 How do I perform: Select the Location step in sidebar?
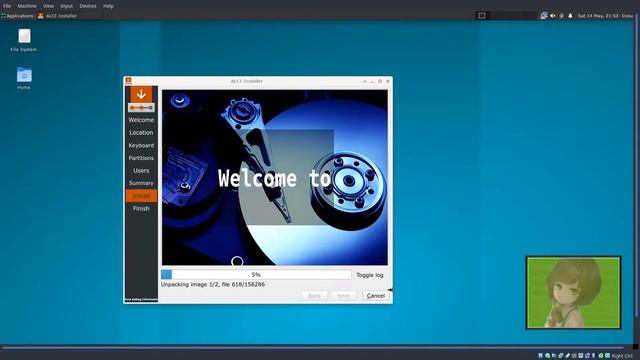tap(141, 133)
